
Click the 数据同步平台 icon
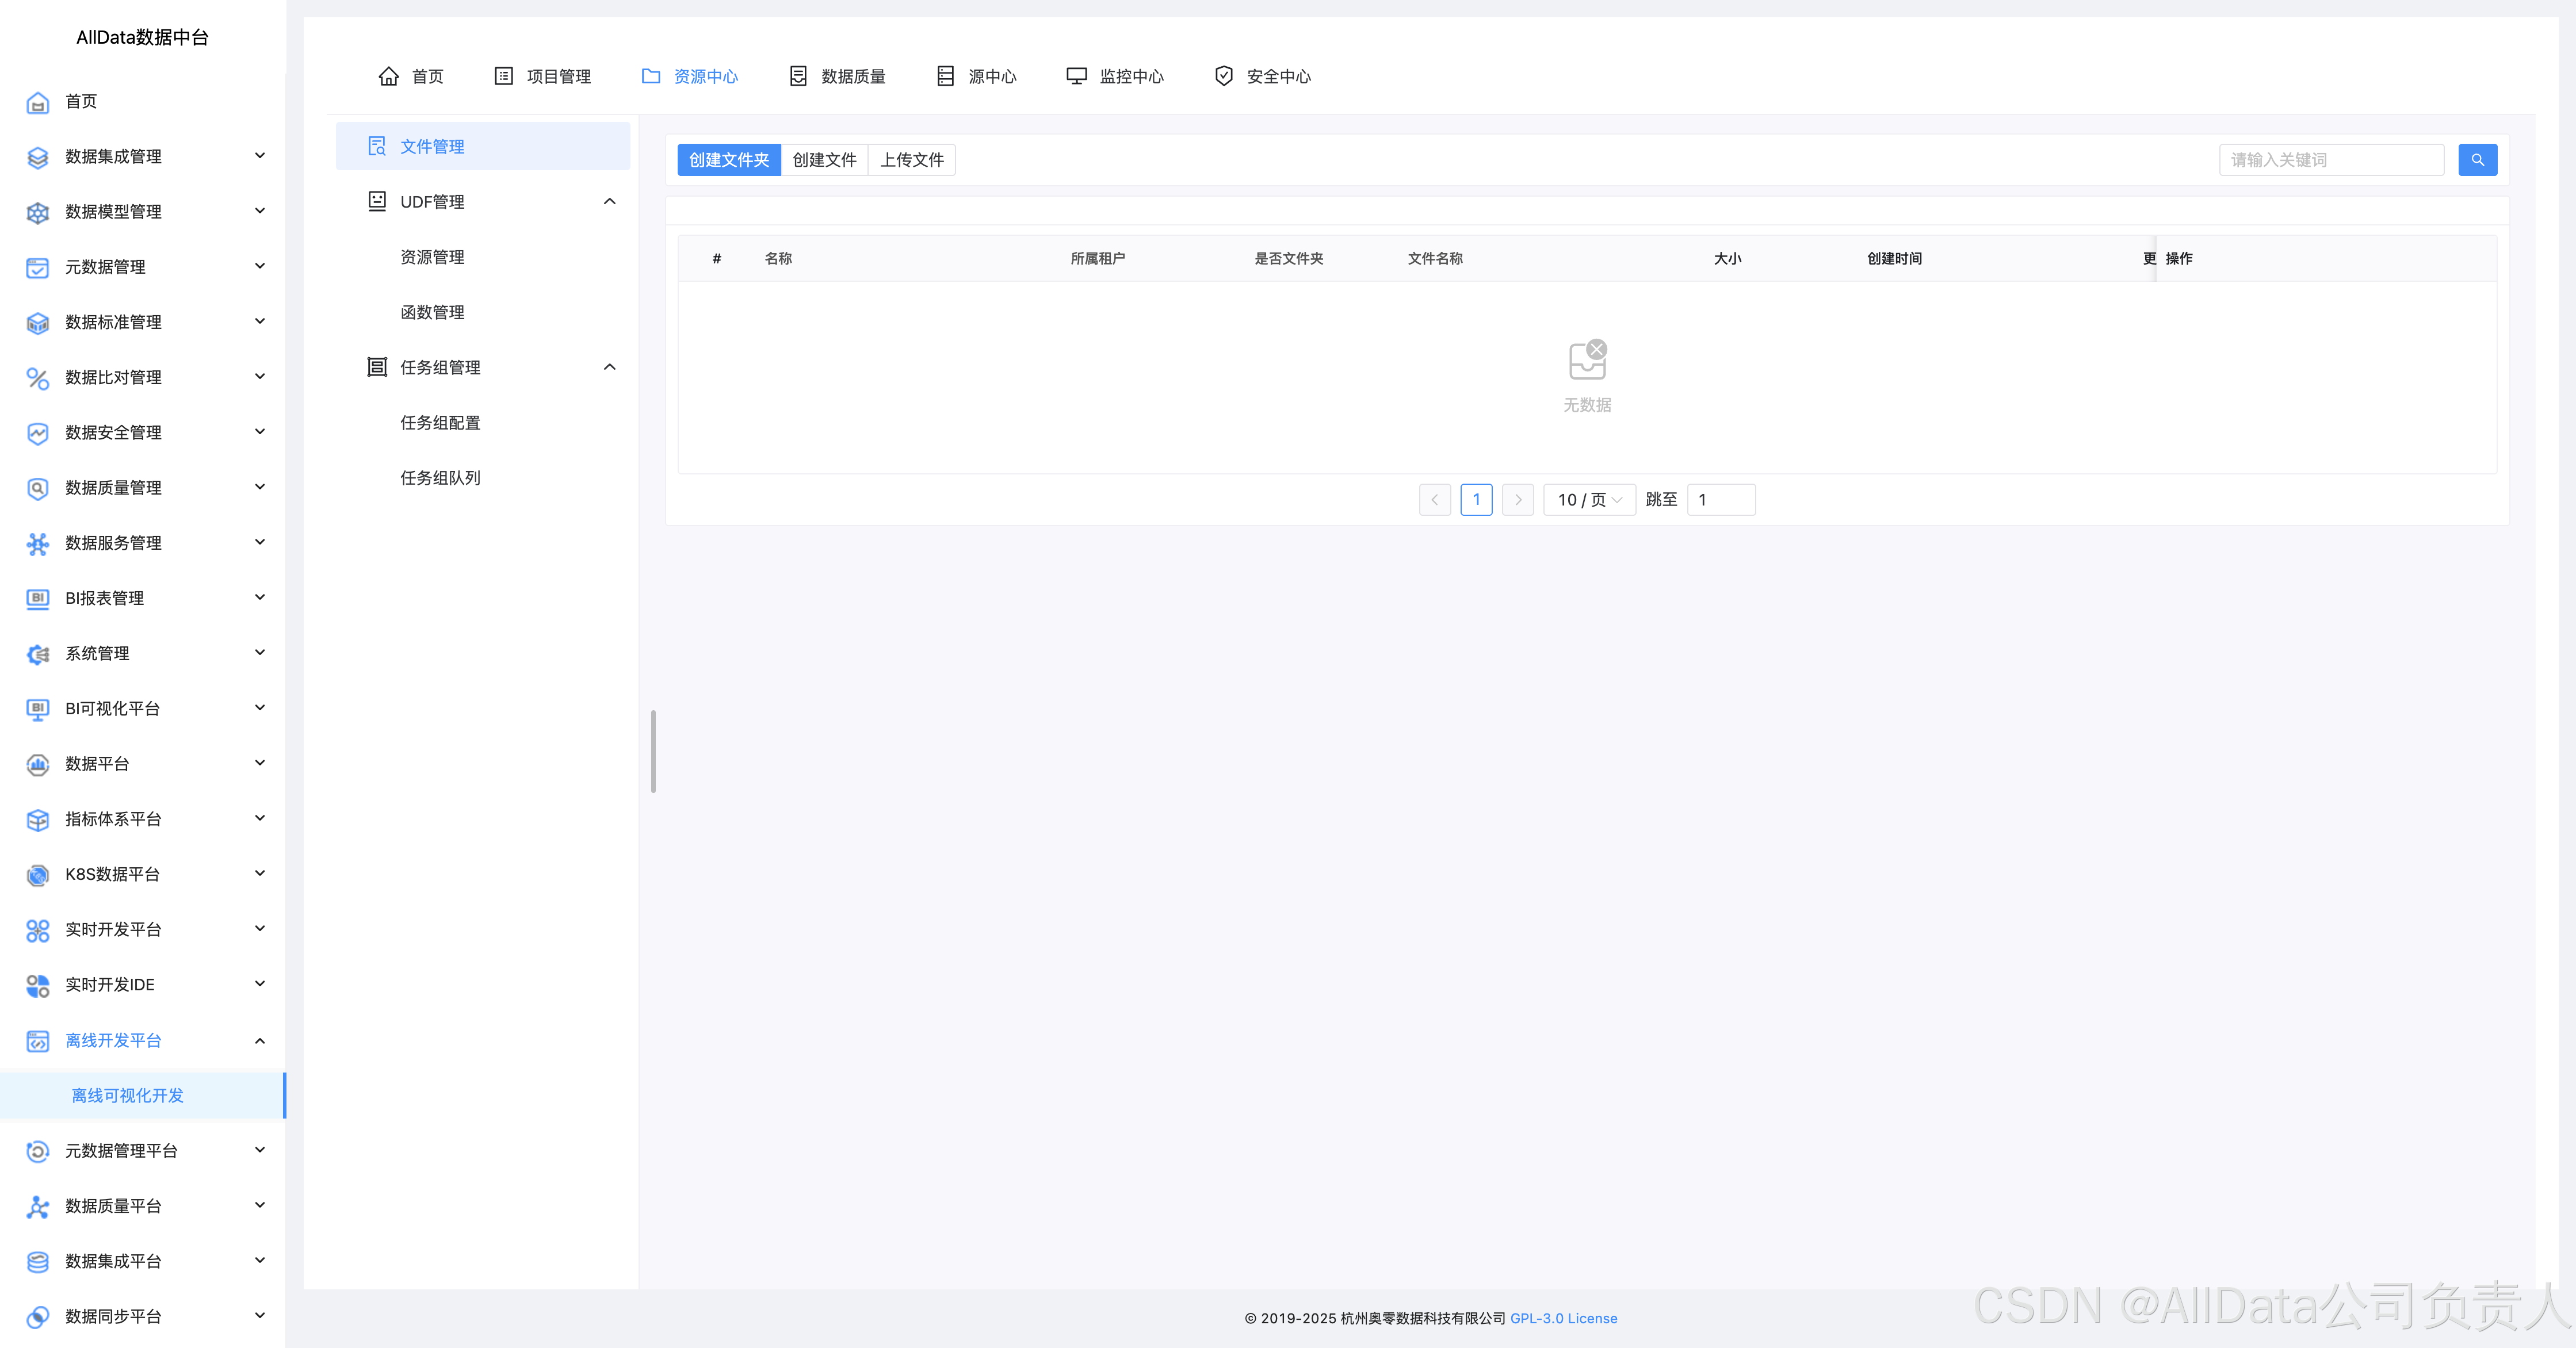point(37,1317)
